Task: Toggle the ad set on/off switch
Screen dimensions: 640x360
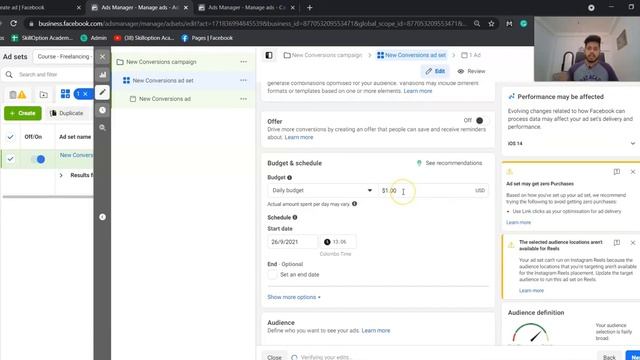Action: click(38, 159)
